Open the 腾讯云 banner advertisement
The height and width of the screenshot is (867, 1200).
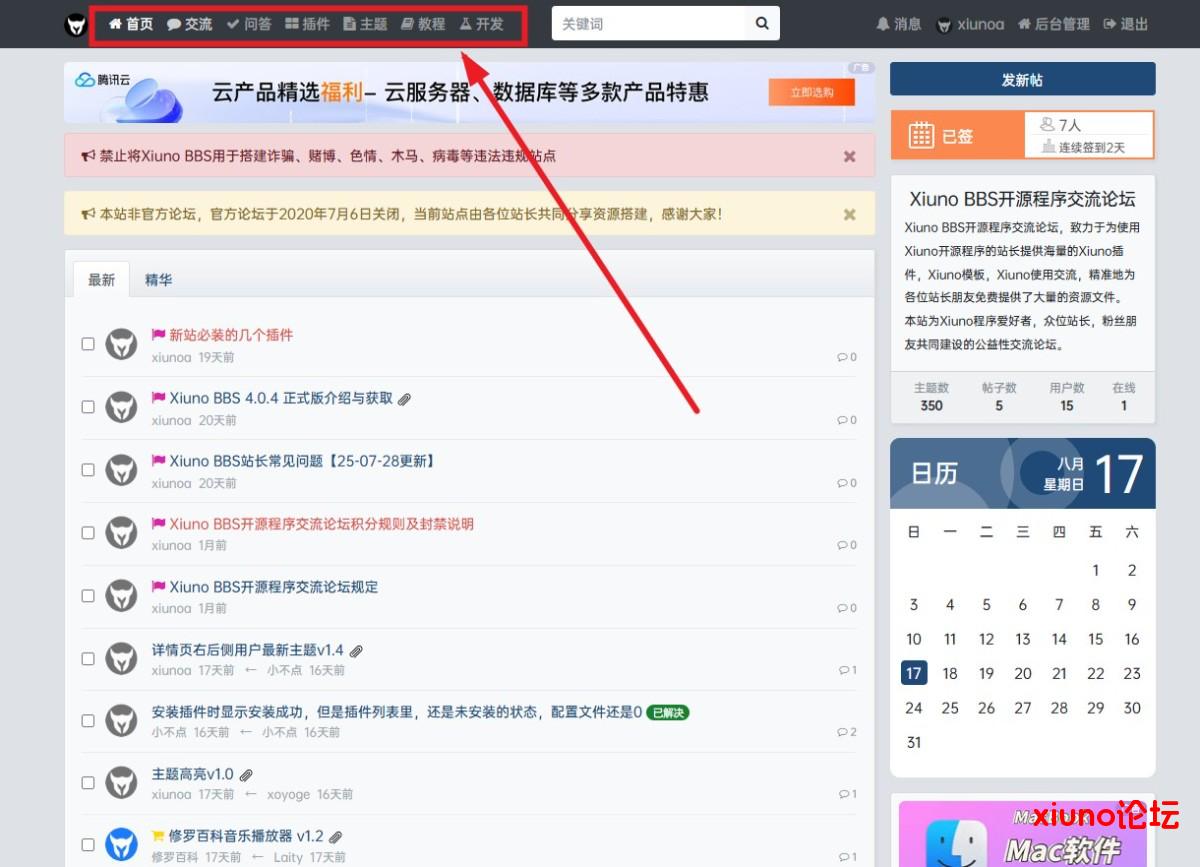click(469, 93)
